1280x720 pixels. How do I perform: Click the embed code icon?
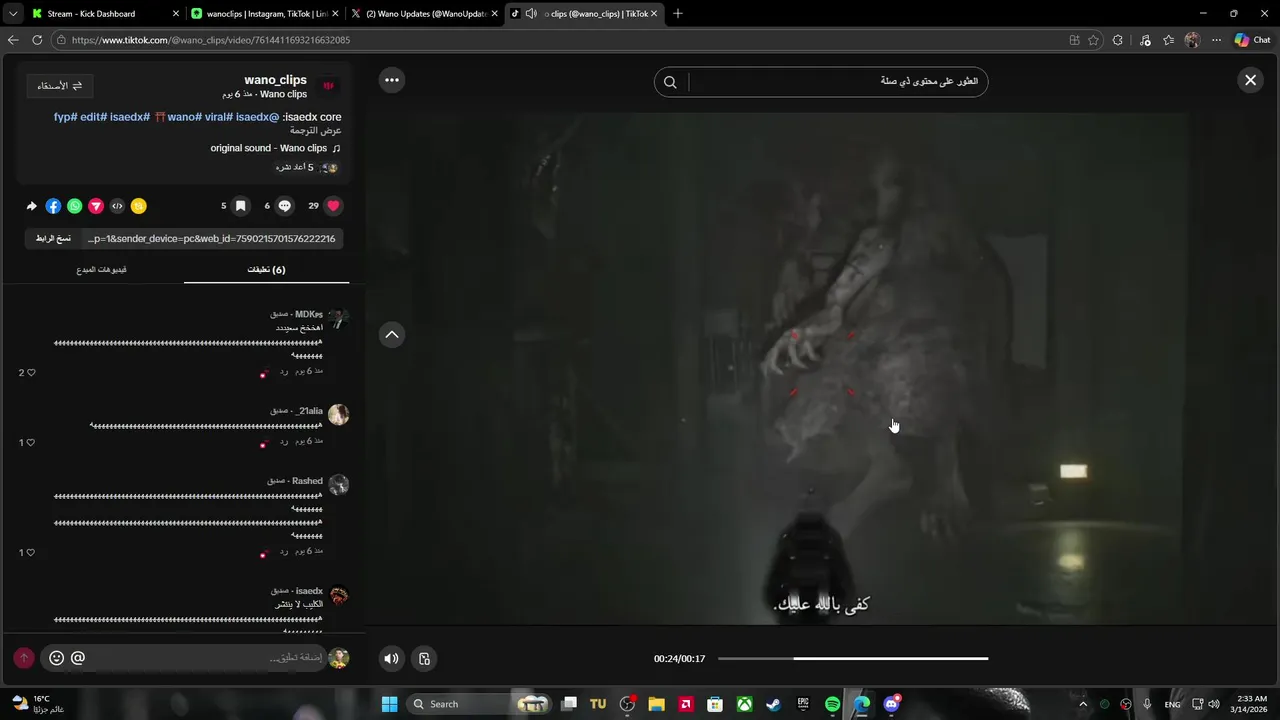tap(117, 206)
